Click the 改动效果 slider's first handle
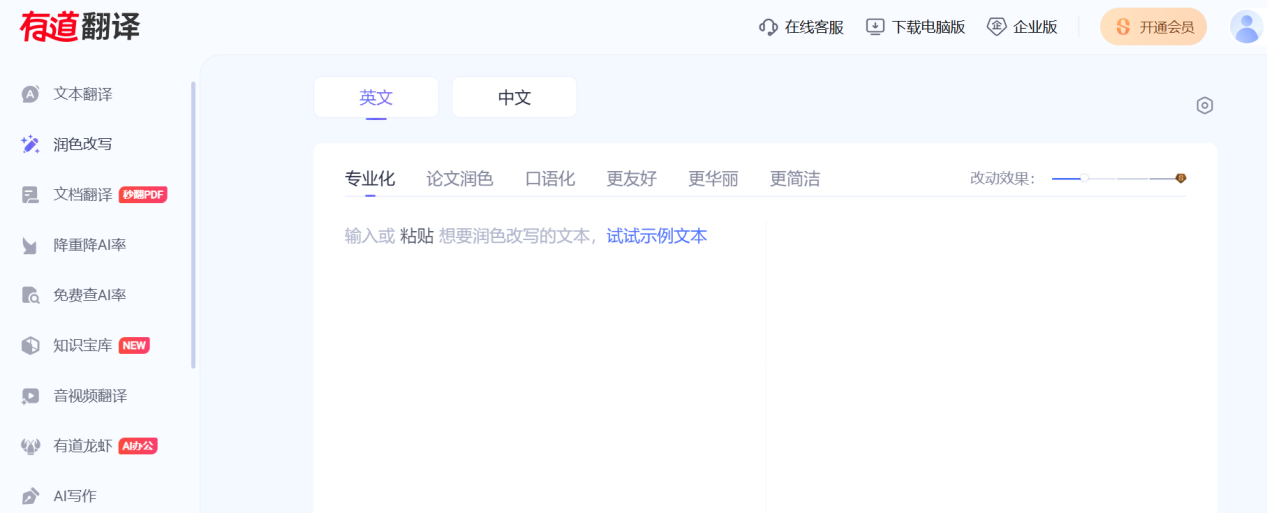1267x513 pixels. (x=1085, y=178)
